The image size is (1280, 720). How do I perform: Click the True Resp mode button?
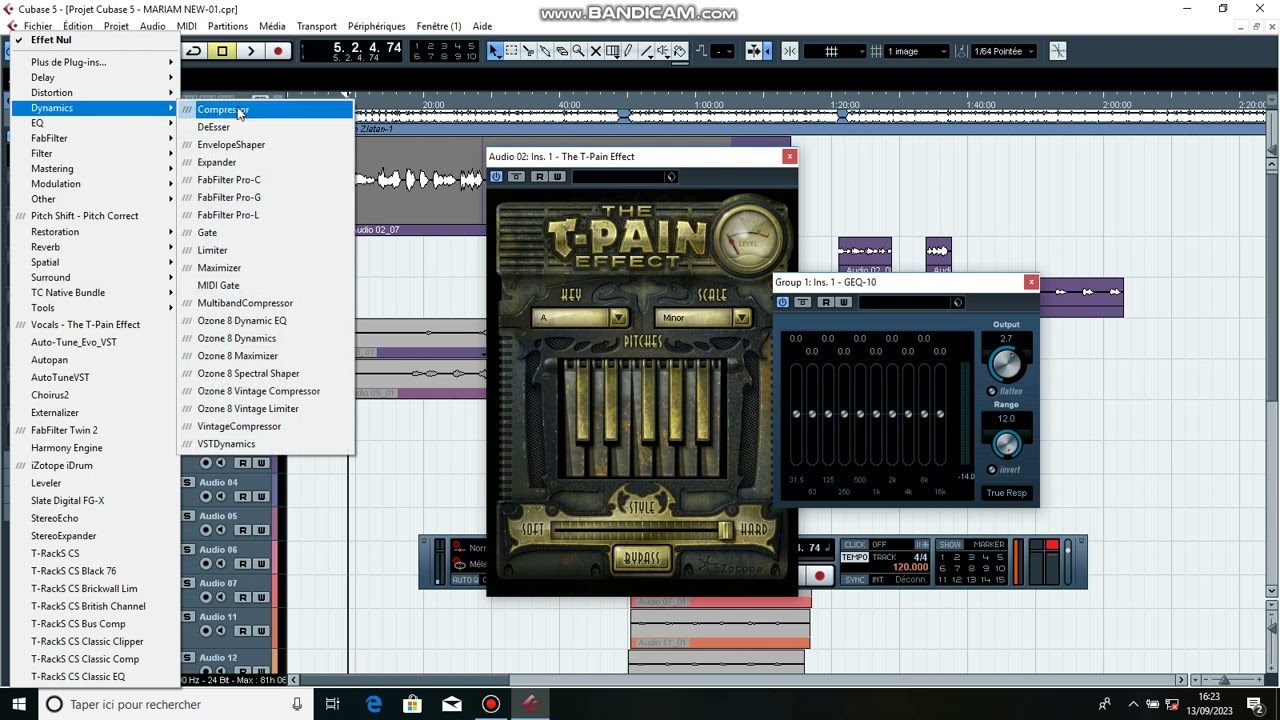click(x=1006, y=492)
